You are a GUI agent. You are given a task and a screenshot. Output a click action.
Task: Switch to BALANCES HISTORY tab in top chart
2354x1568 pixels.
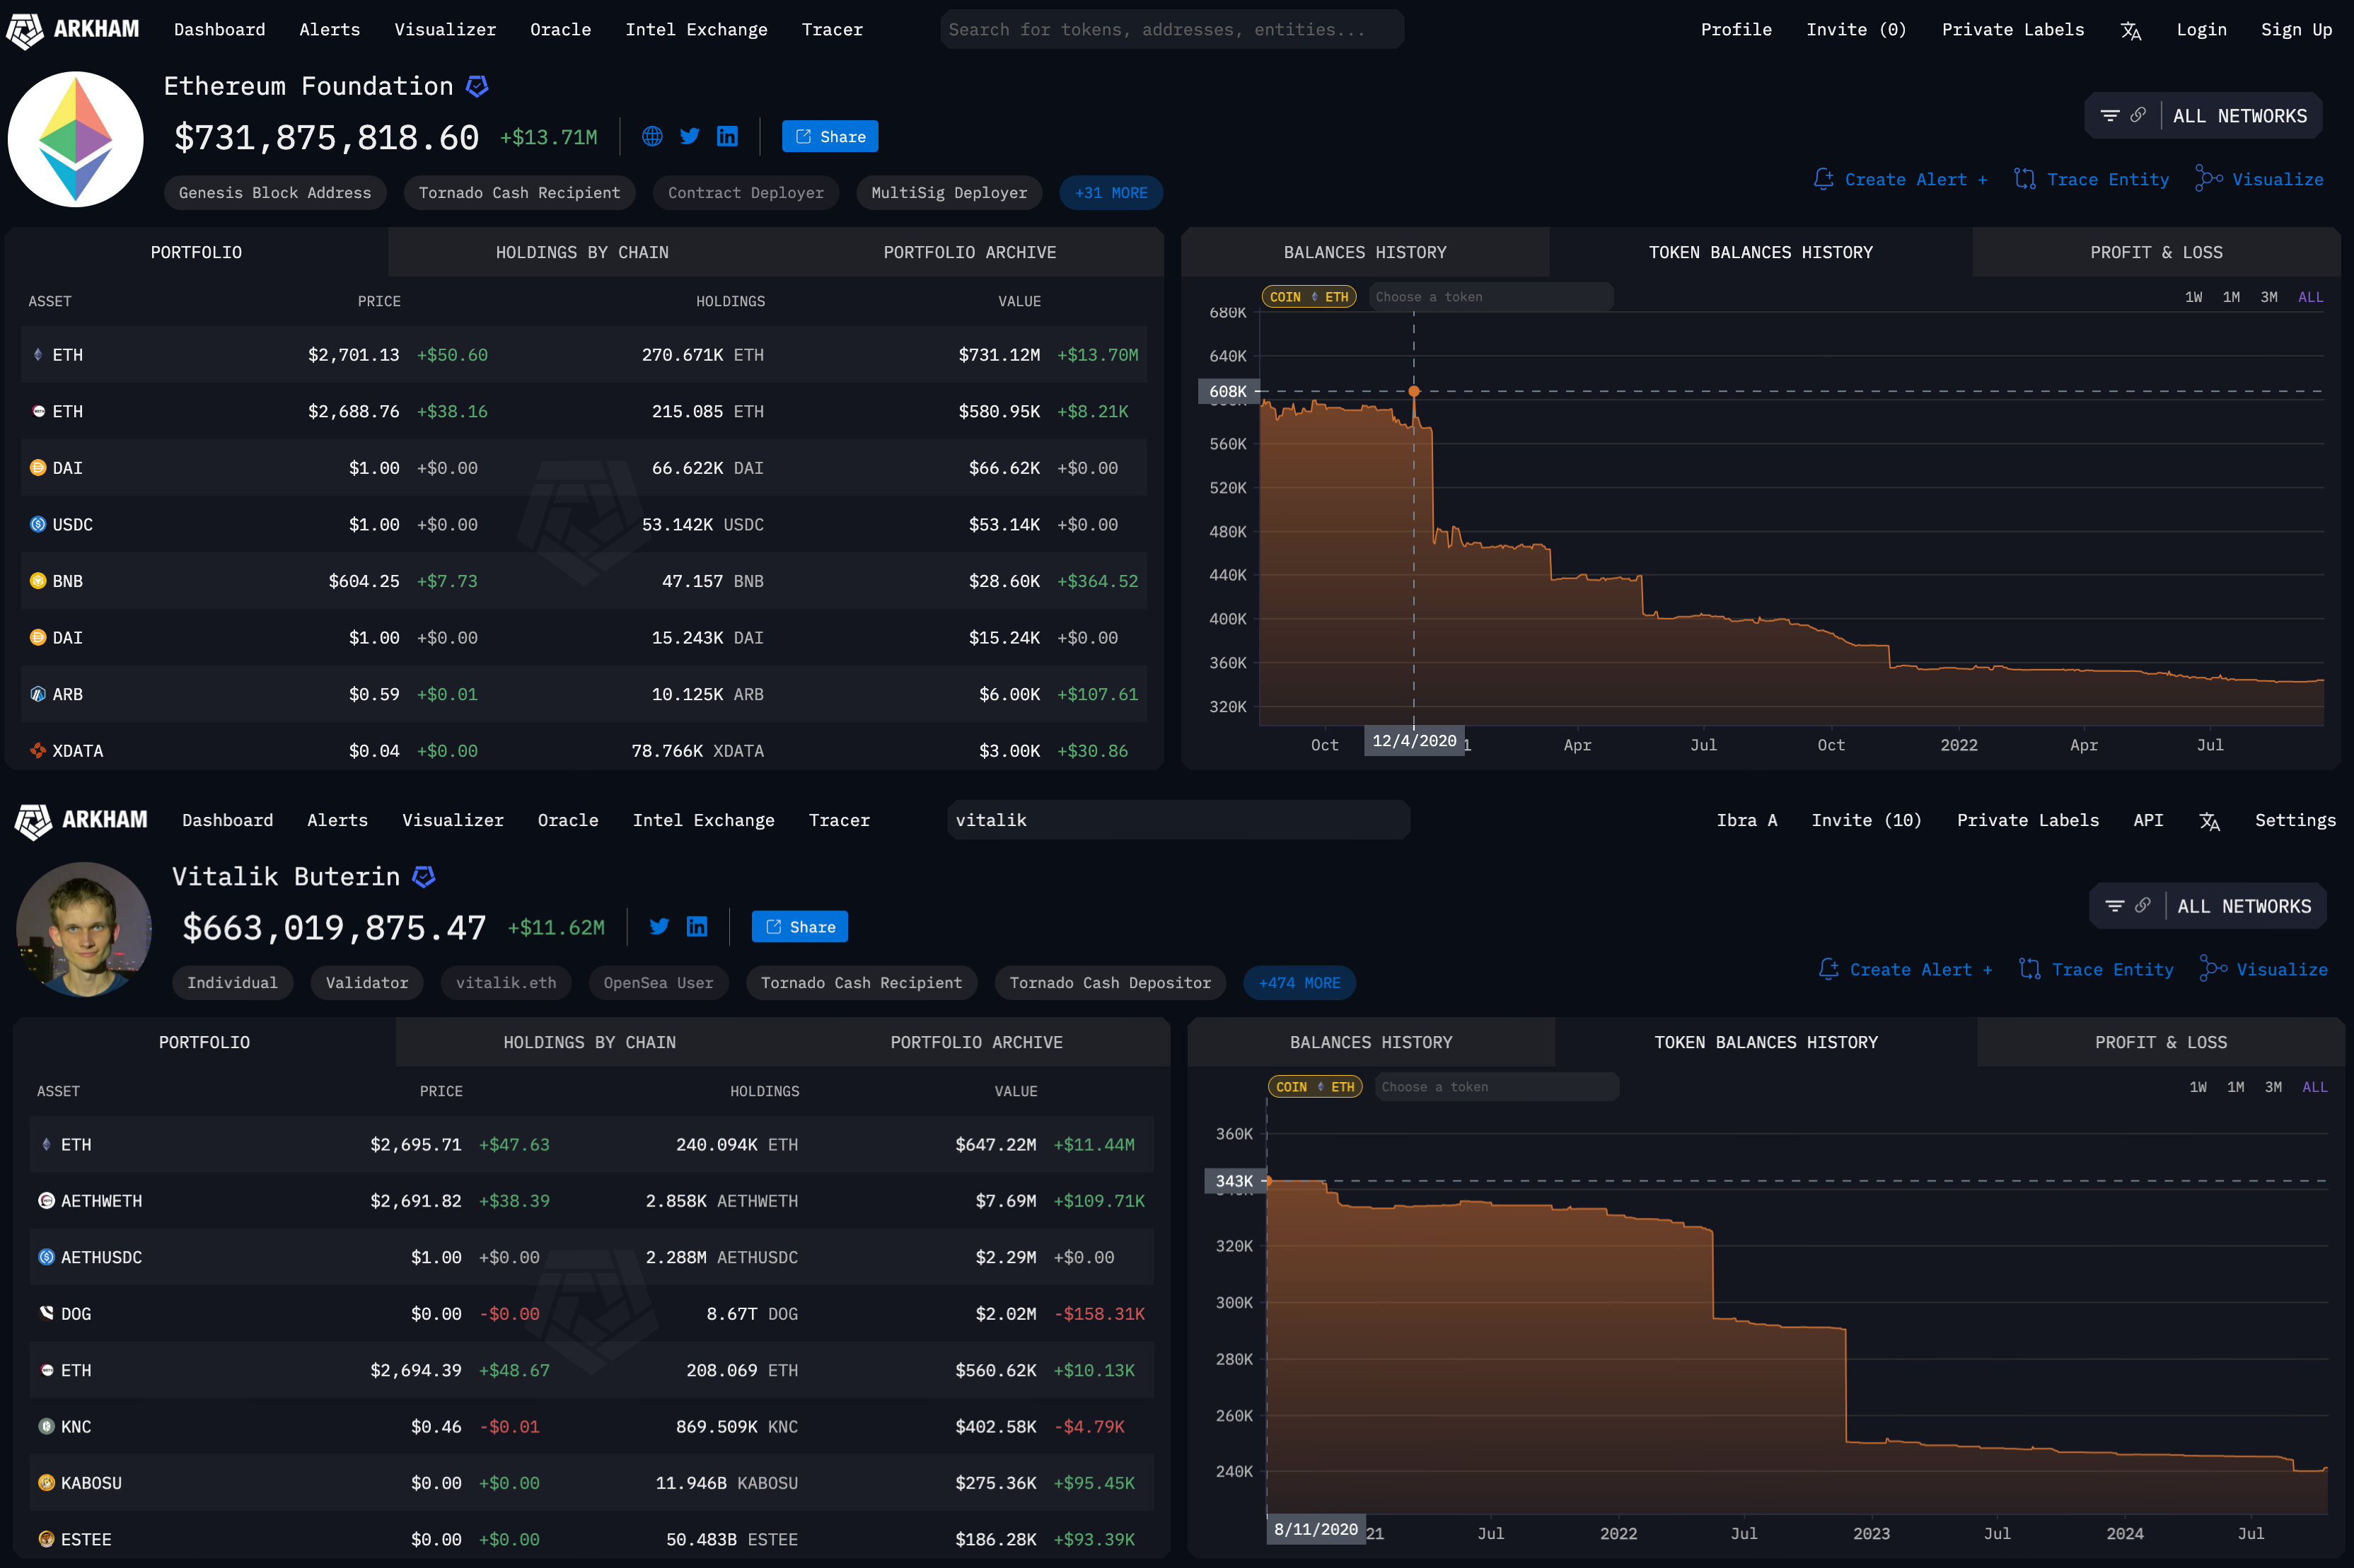1365,253
